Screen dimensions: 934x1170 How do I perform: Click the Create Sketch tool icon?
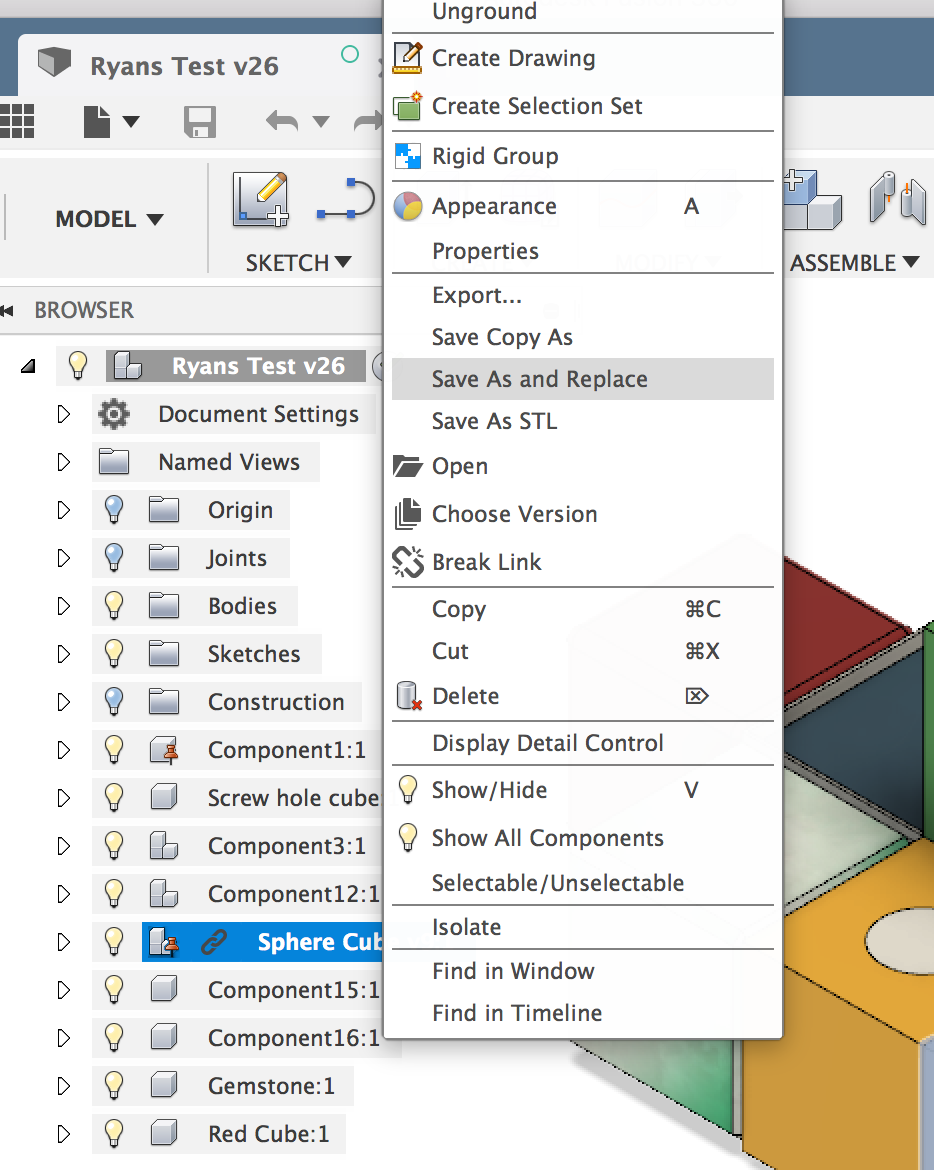point(261,198)
